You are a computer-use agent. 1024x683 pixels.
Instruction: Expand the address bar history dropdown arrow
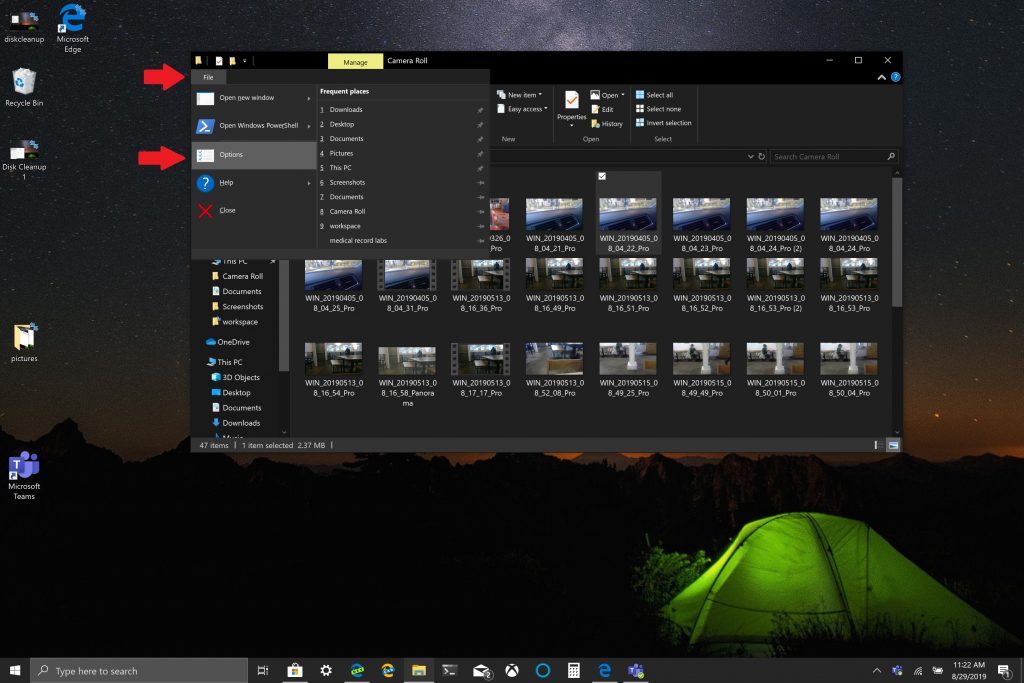pos(750,157)
